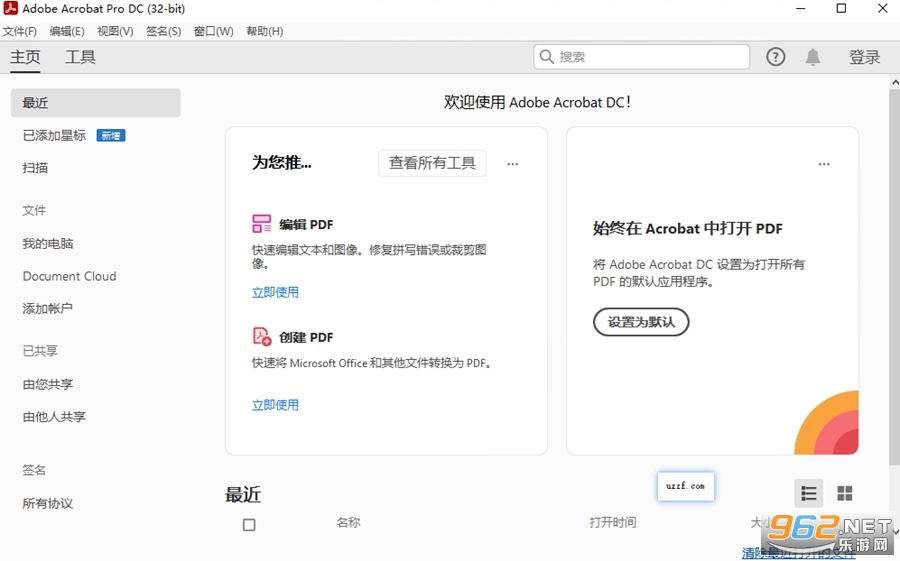Select 最近 in the sidebar
Viewport: 900px width, 561px height.
point(95,103)
